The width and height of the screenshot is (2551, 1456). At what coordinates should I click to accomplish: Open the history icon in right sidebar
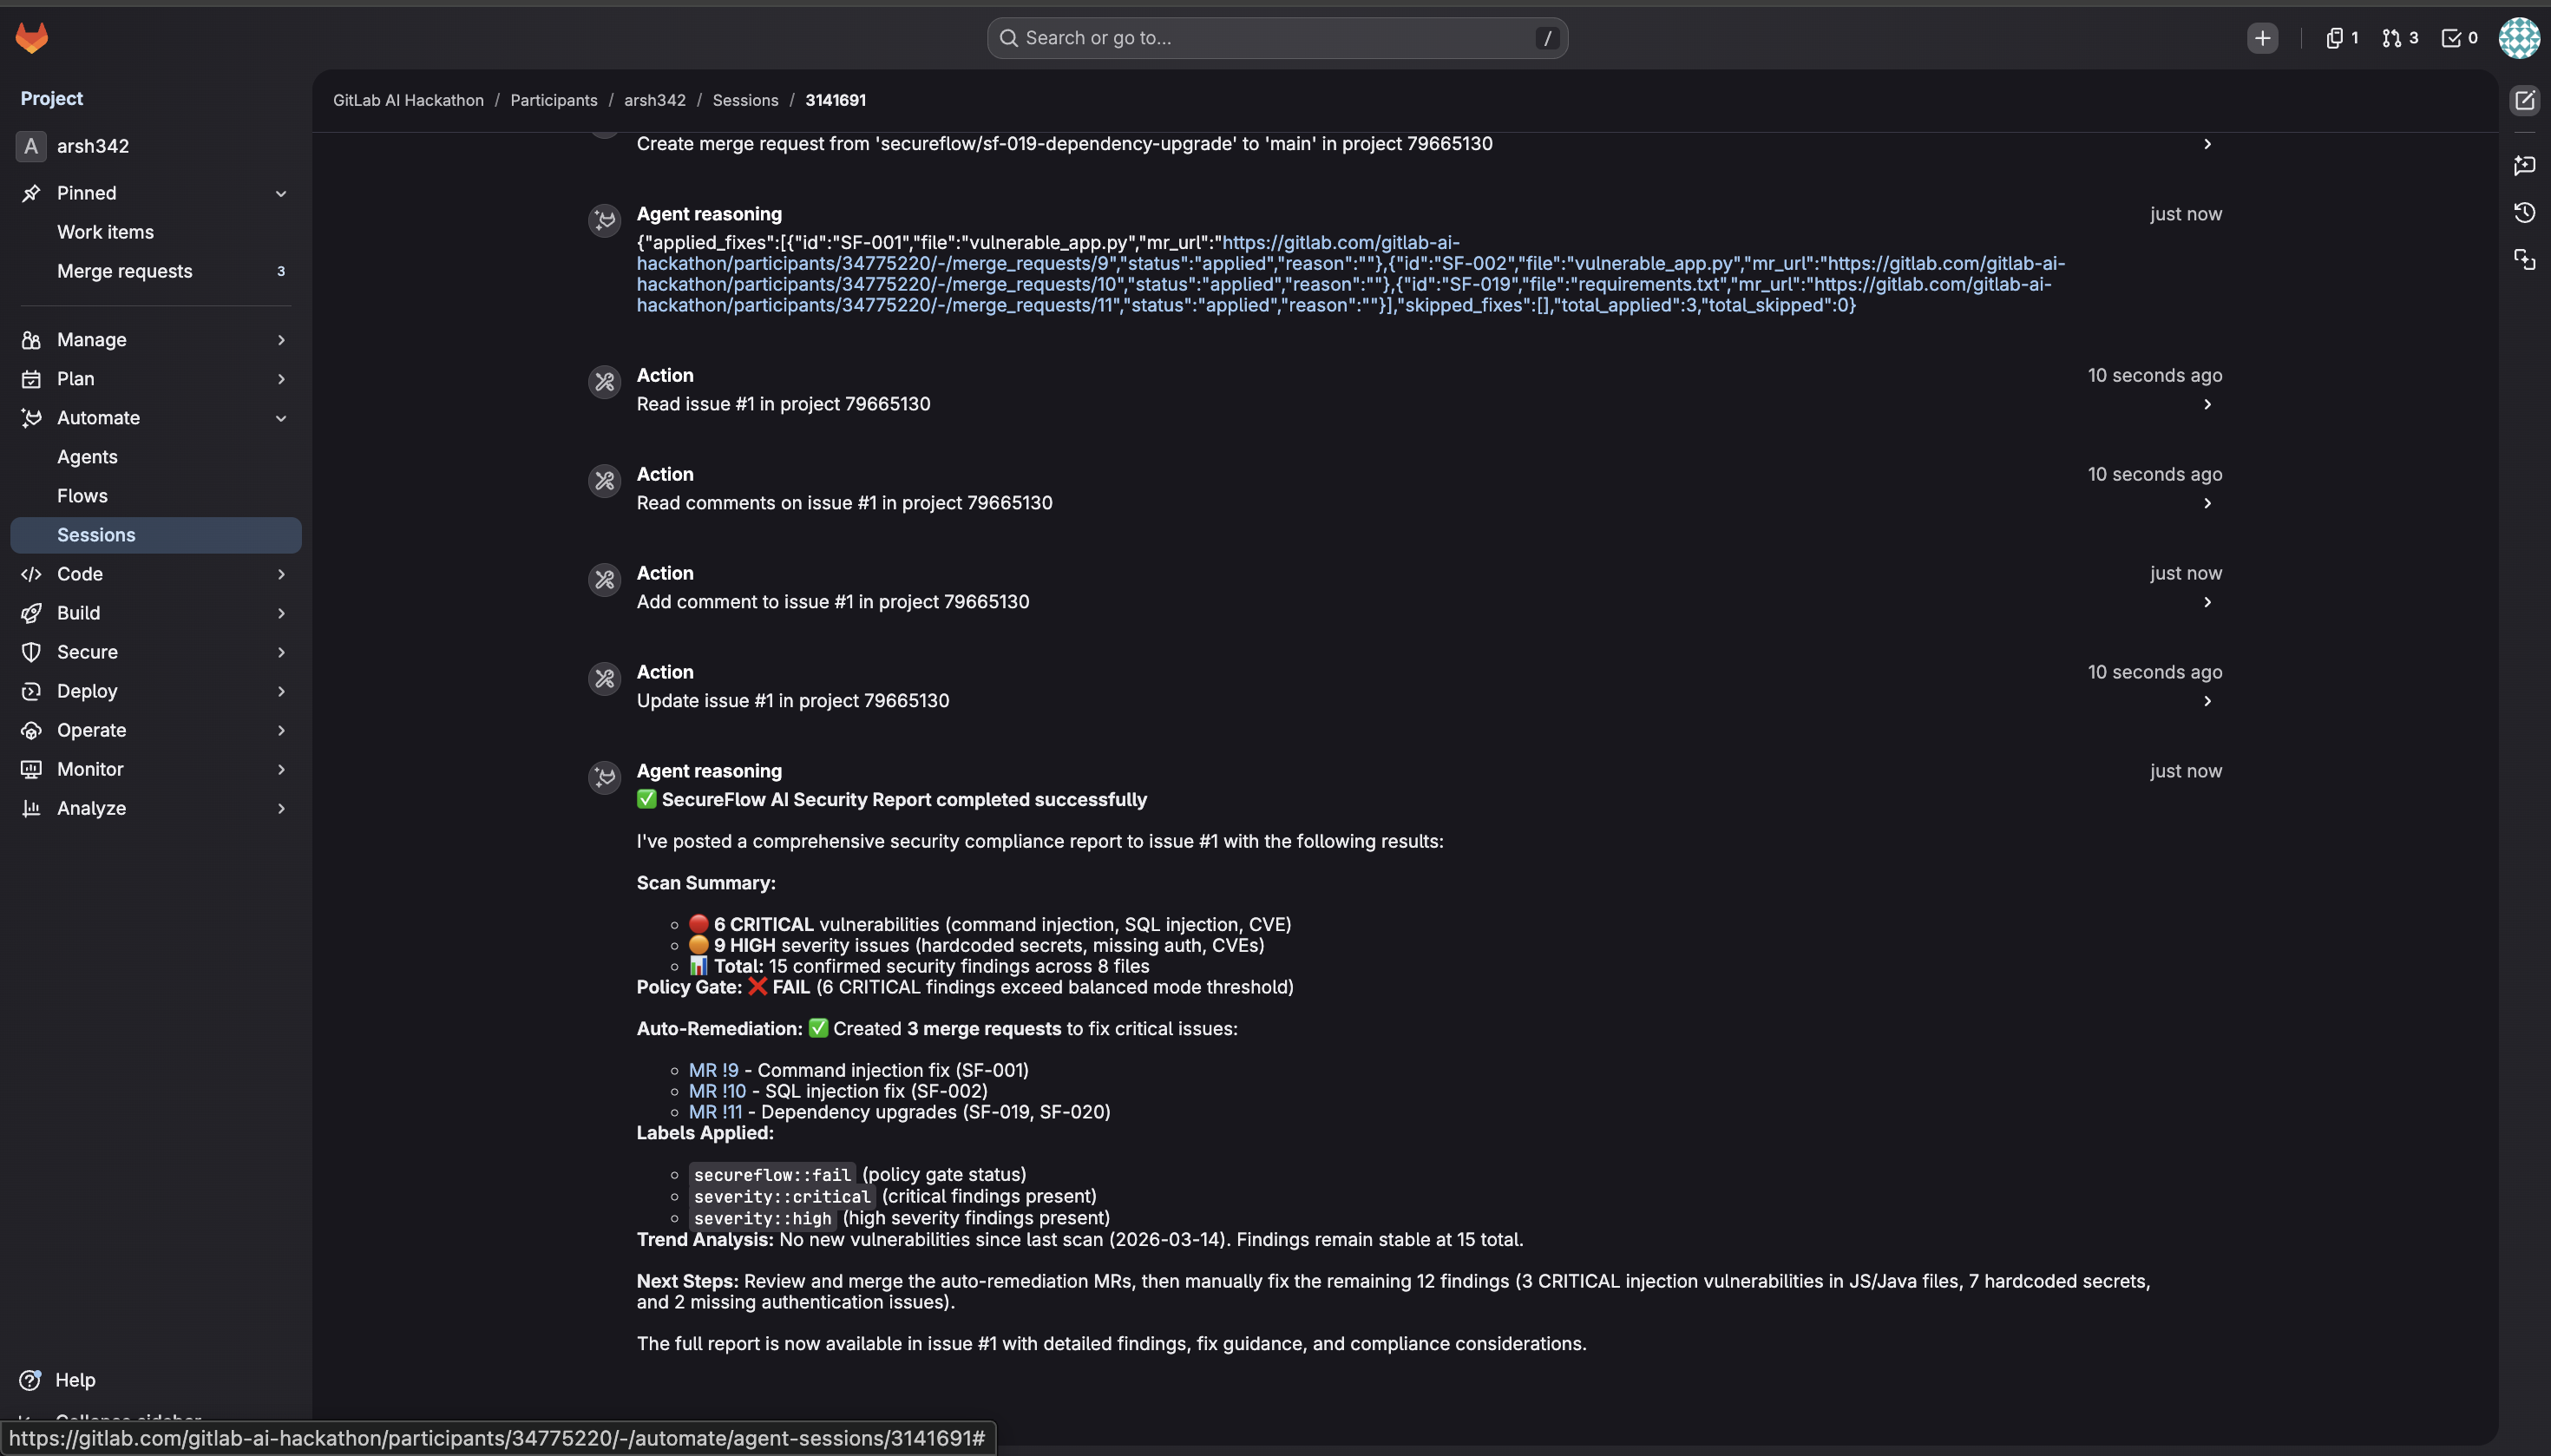(x=2524, y=212)
